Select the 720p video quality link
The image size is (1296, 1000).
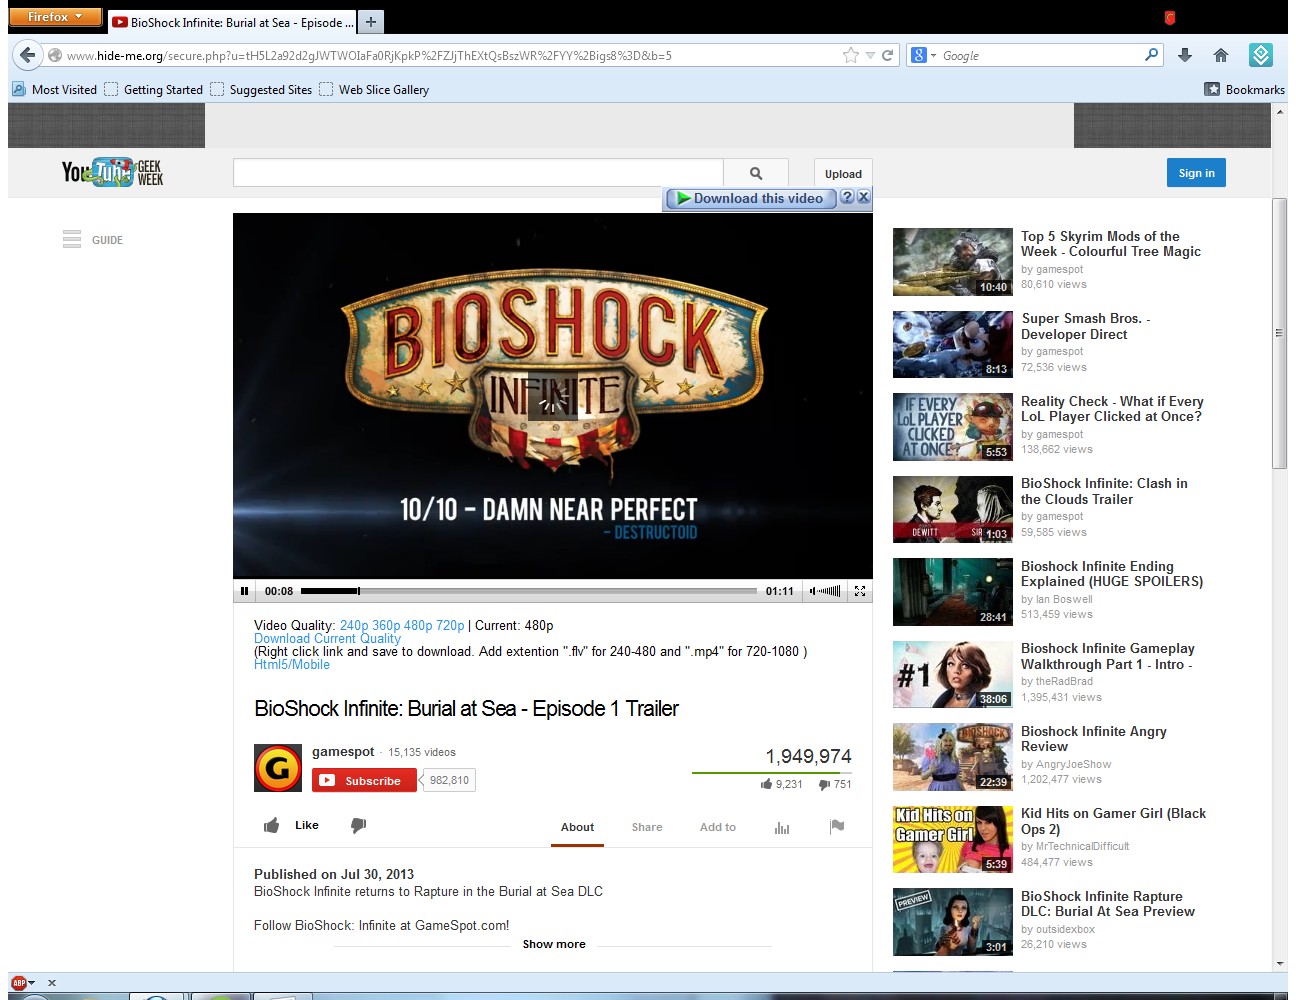[x=450, y=625]
